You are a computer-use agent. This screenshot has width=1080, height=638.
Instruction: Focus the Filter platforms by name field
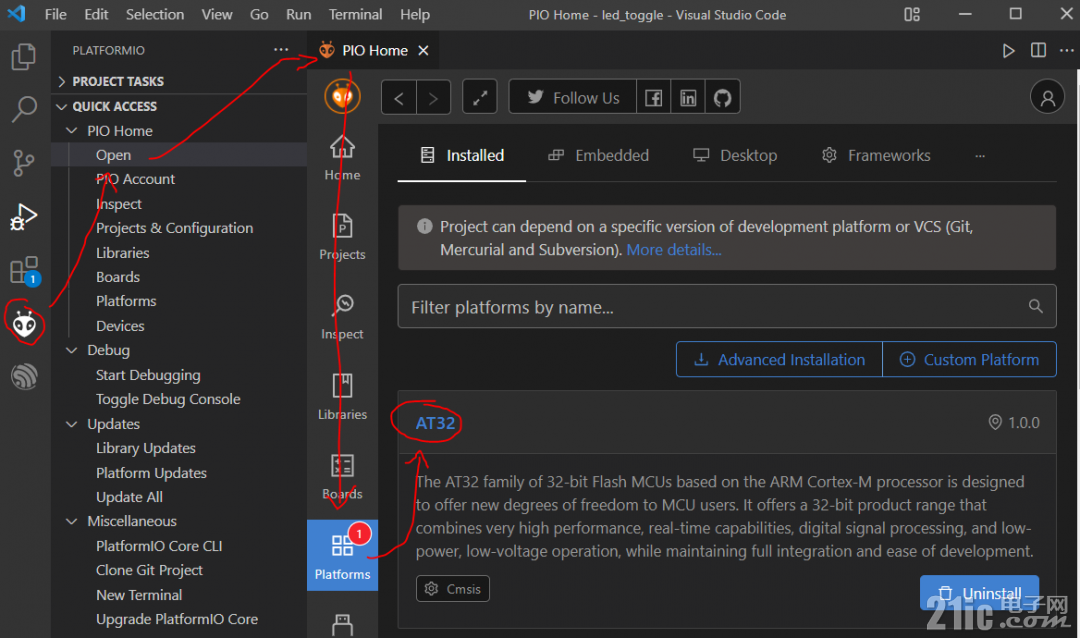[727, 307]
